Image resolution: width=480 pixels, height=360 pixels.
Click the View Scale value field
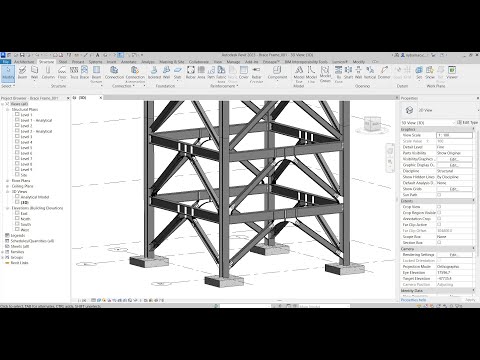click(454, 135)
